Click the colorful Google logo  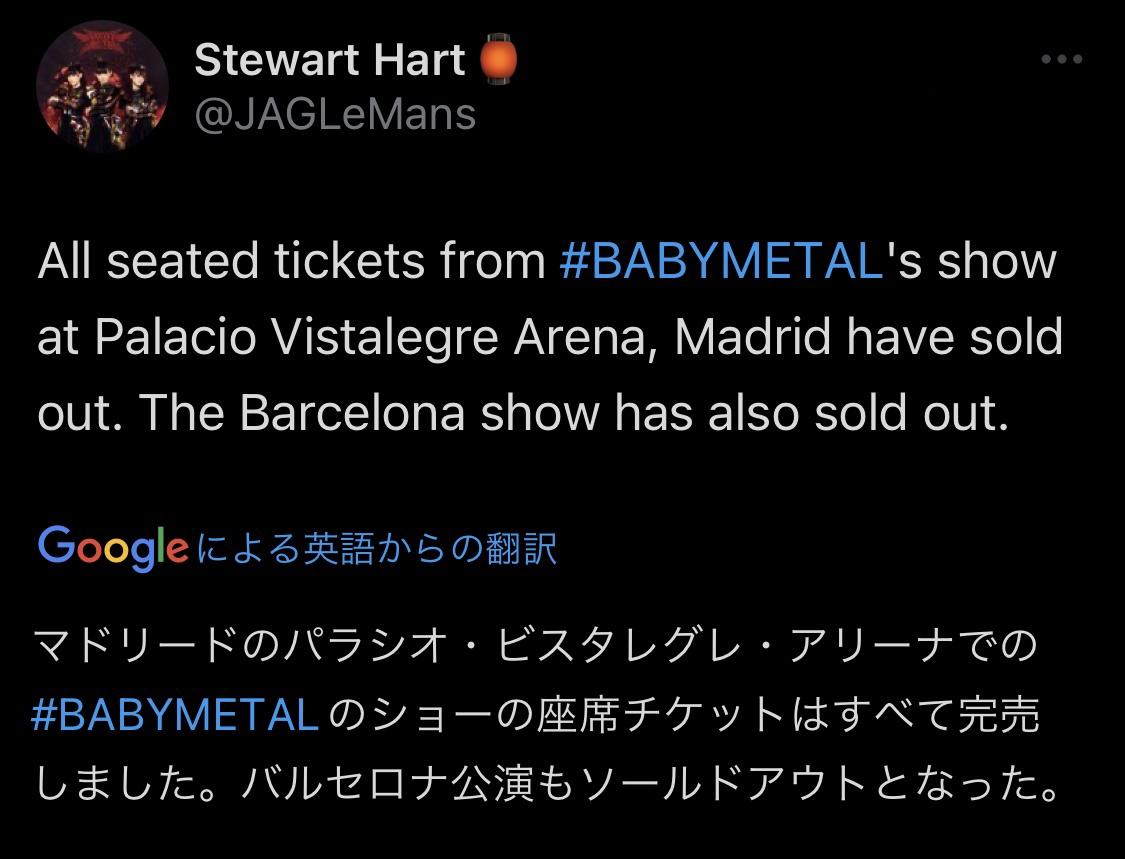(113, 548)
